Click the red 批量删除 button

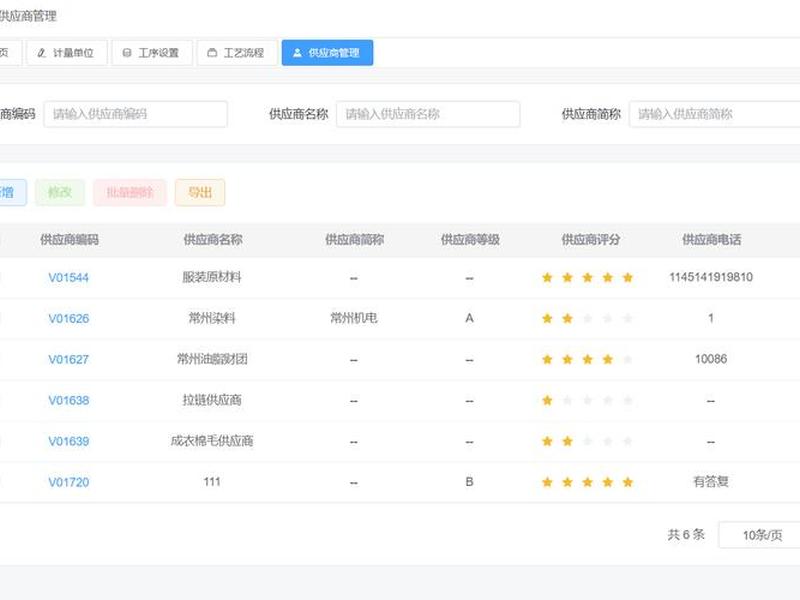click(130, 192)
